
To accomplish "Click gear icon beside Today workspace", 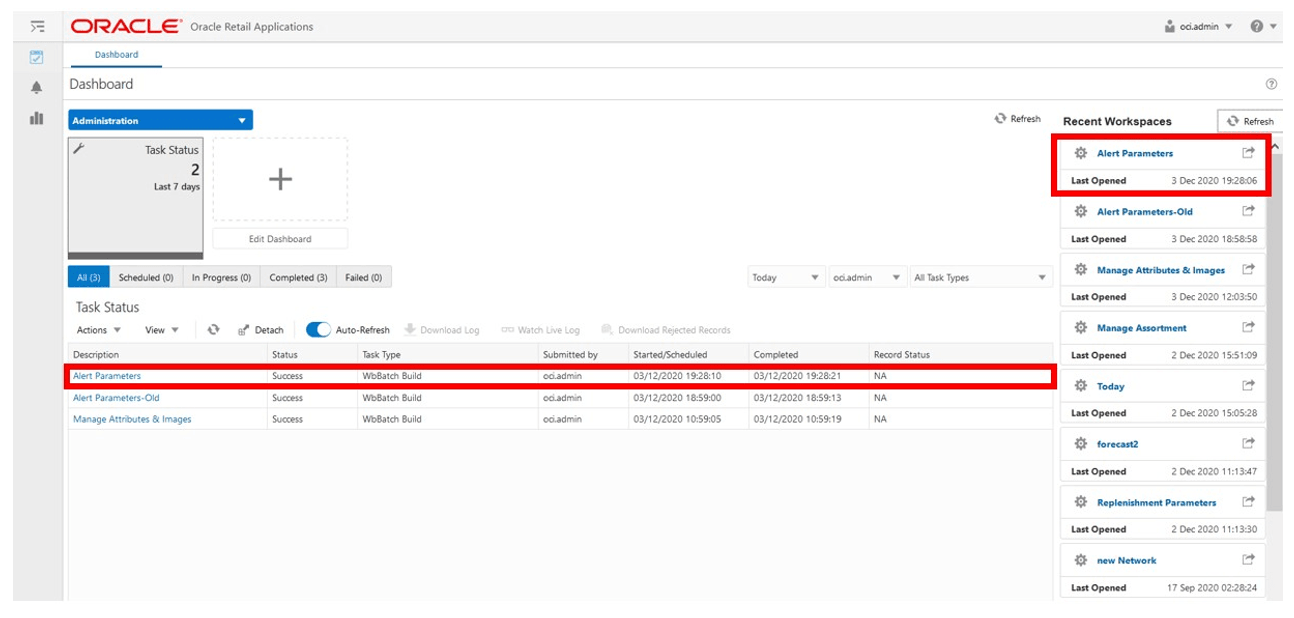I will [1080, 385].
